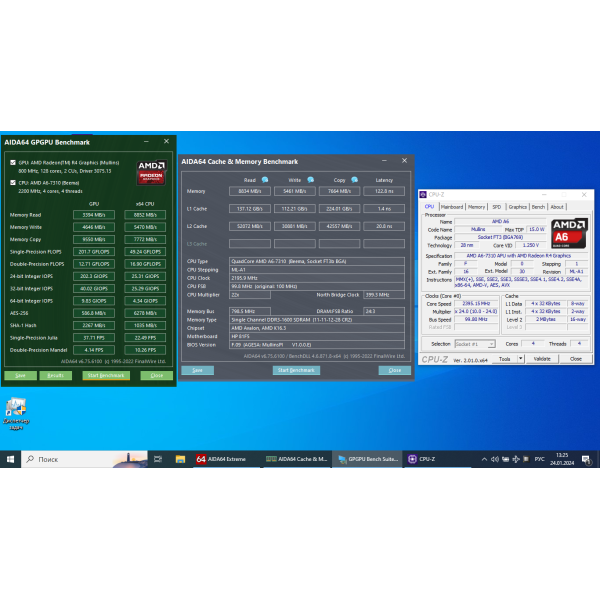600x600 pixels.
Task: Click the Close button in CPU-Z
Action: click(x=576, y=359)
